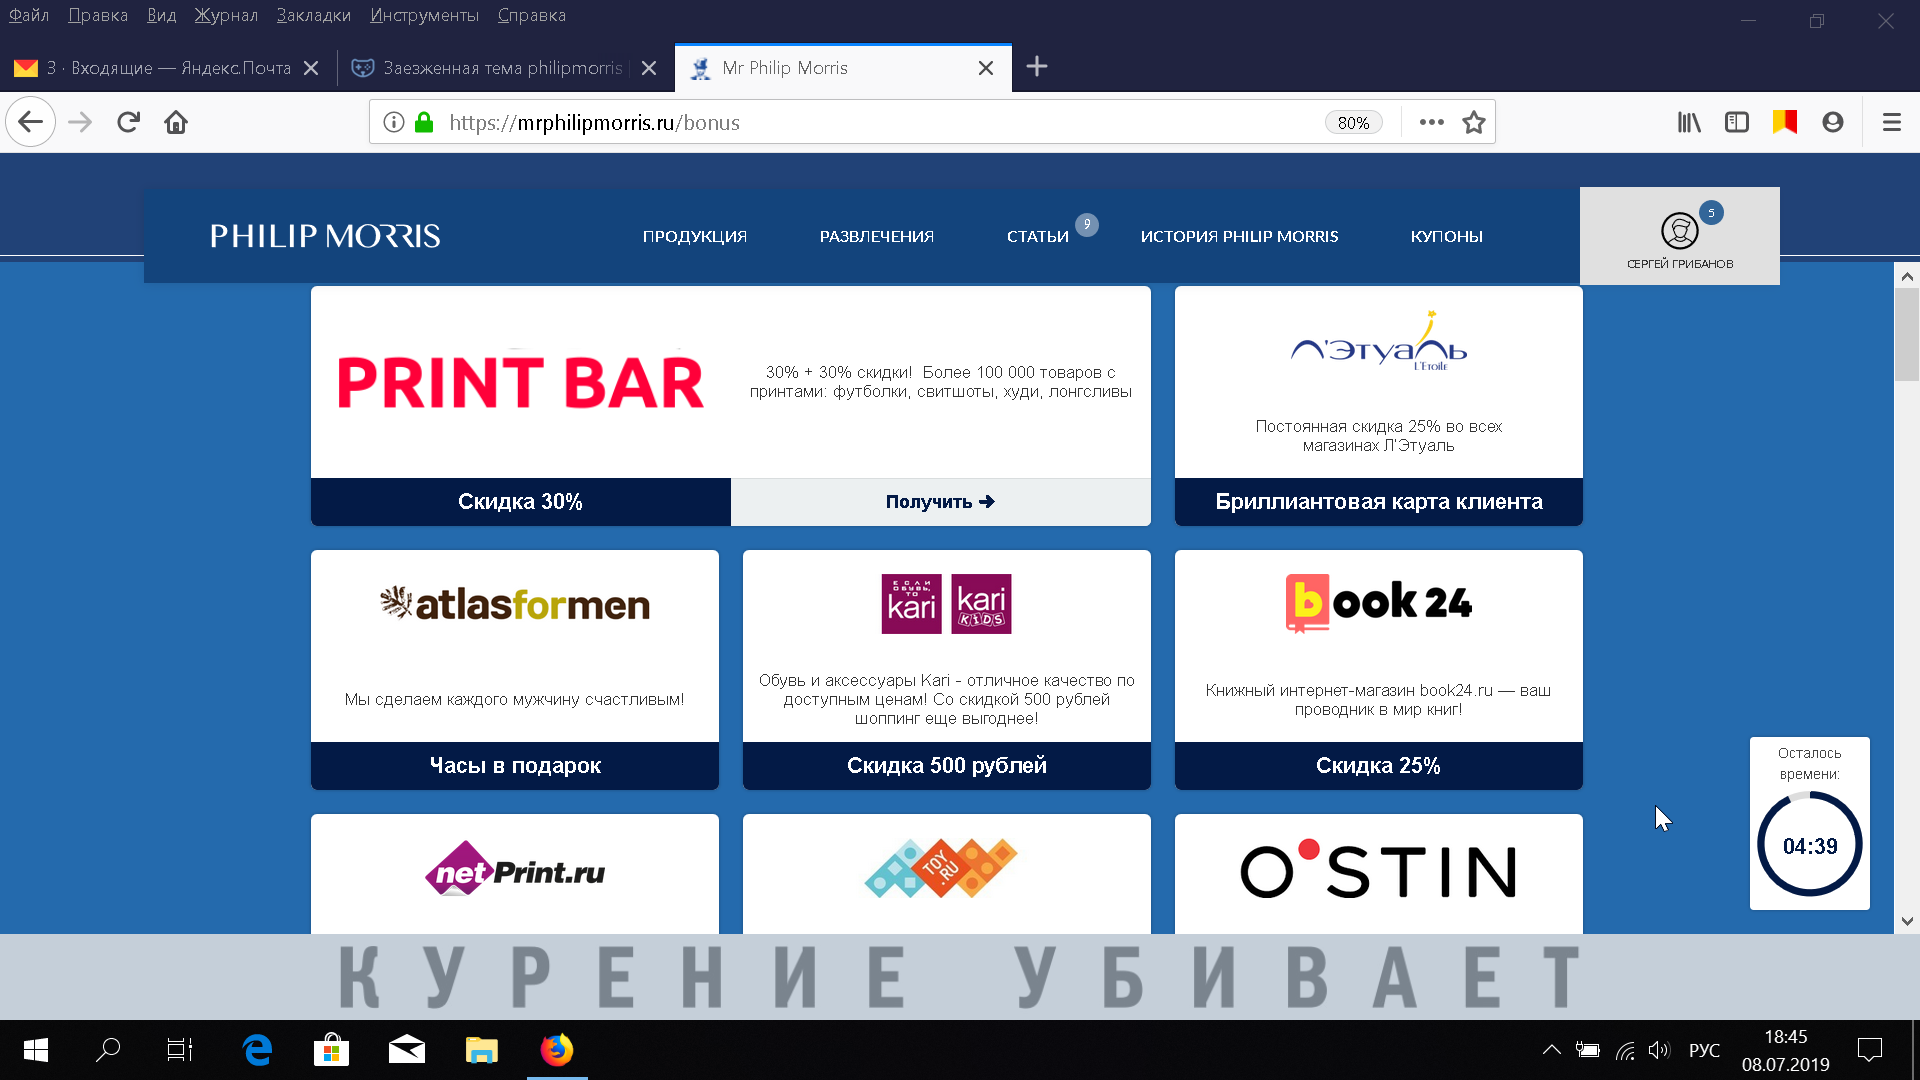Open Microsoft Store from taskbar
The width and height of the screenshot is (1920, 1080).
tap(332, 1050)
